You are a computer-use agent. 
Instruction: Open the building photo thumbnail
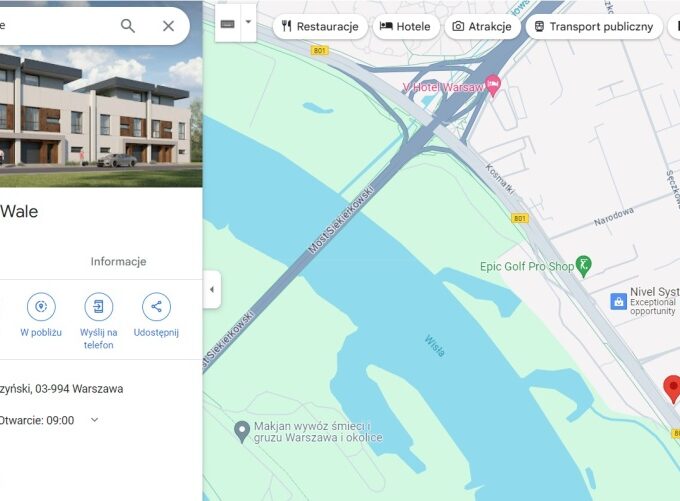[x=101, y=116]
